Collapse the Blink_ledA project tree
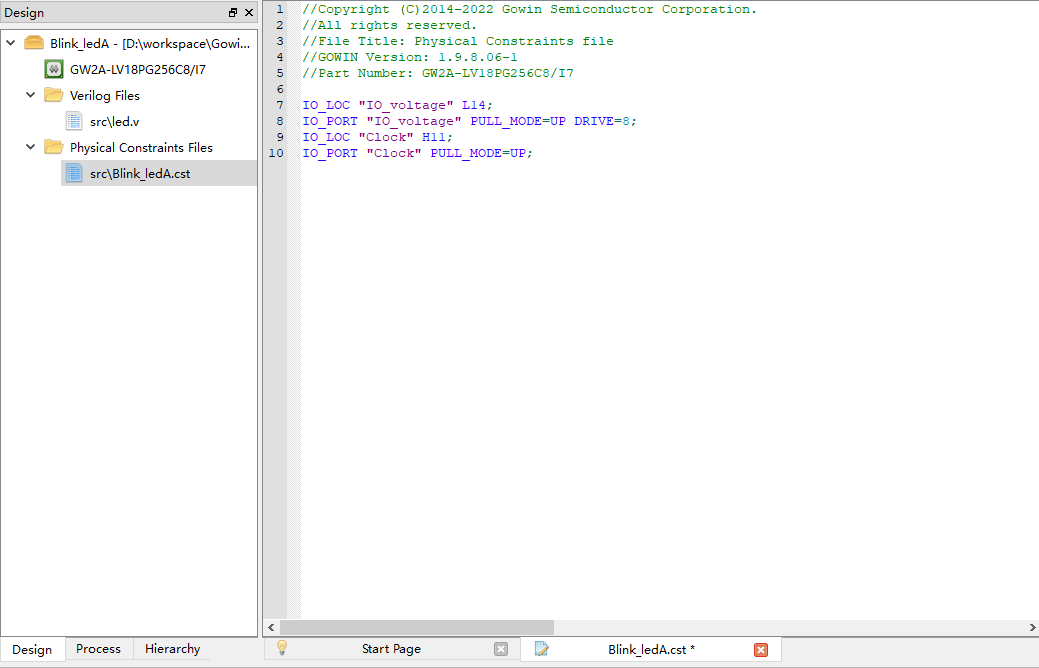1039x668 pixels. pos(11,43)
